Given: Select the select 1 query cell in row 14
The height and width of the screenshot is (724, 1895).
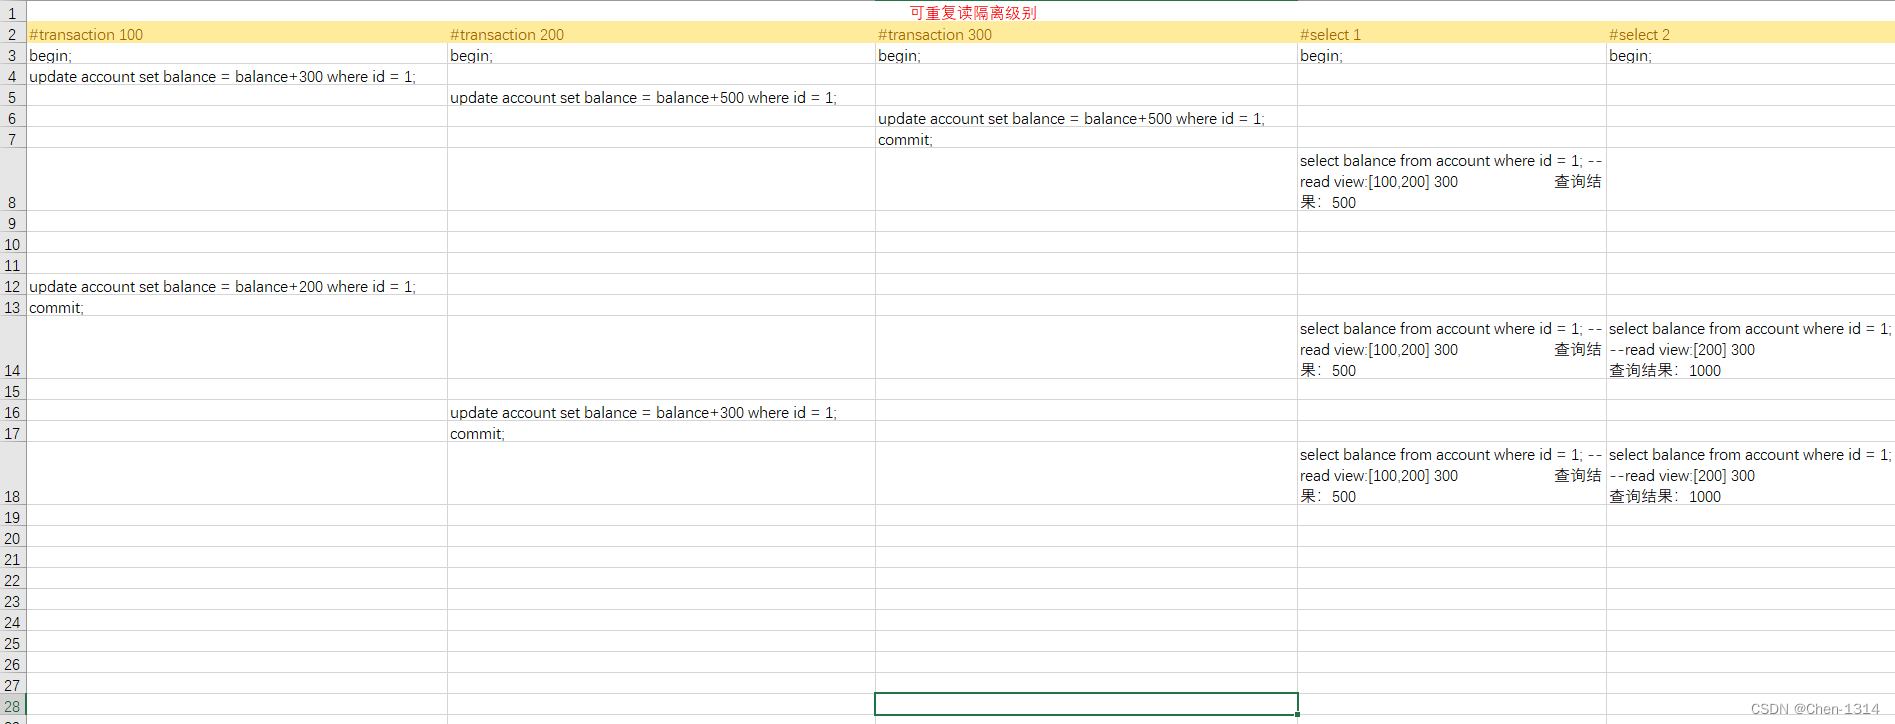Looking at the screenshot, I should pos(1452,348).
